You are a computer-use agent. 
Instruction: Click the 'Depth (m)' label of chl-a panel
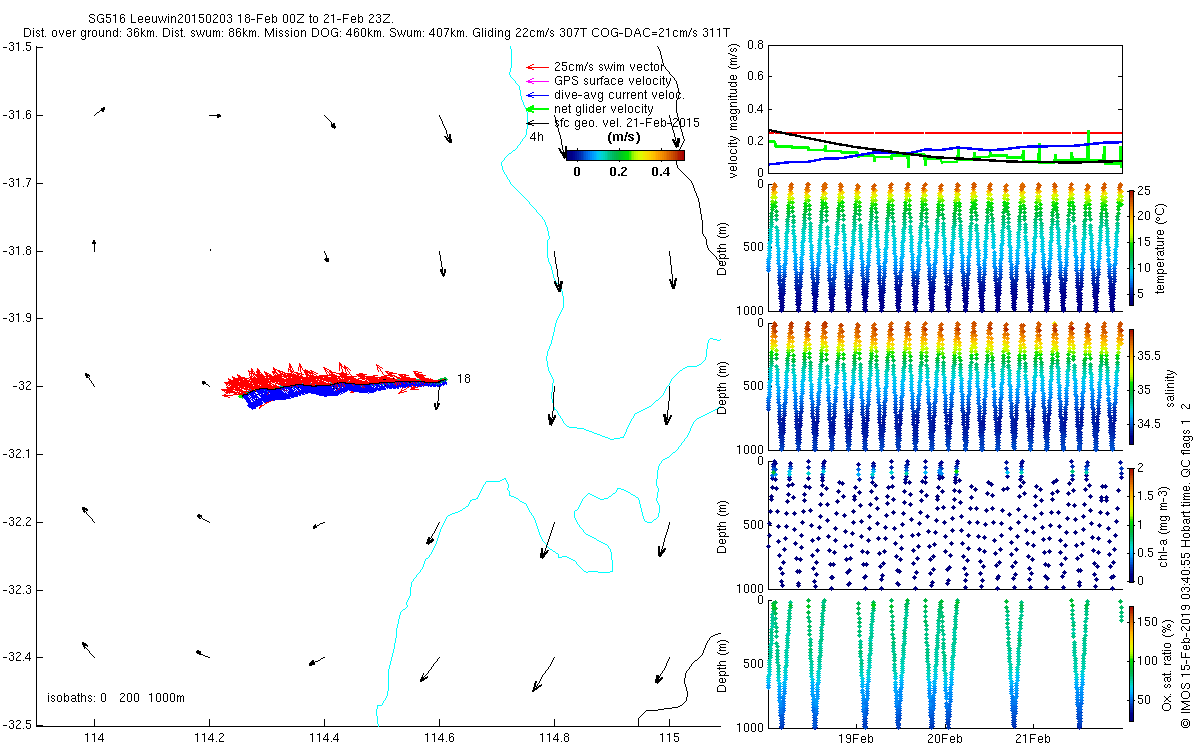click(724, 524)
